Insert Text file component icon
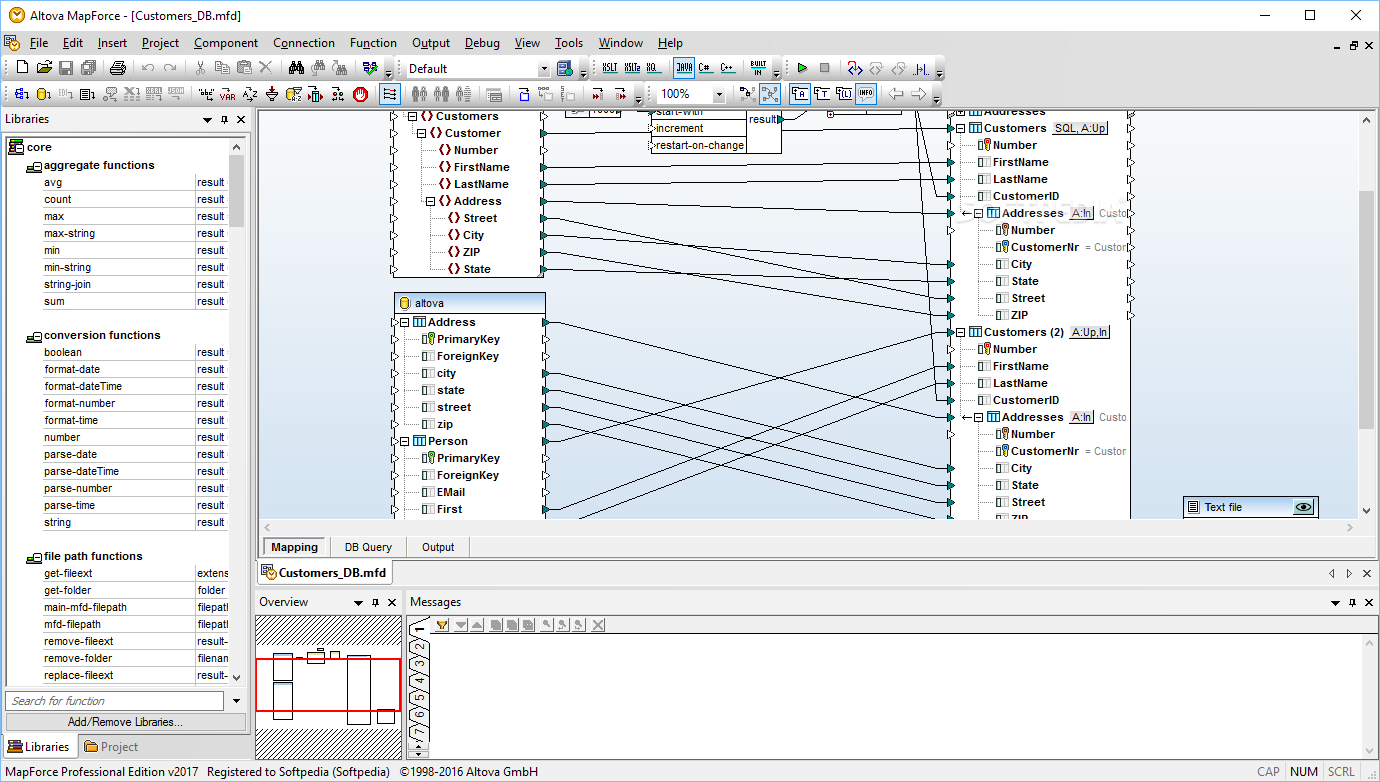Image resolution: width=1380 pixels, height=782 pixels. [87, 94]
